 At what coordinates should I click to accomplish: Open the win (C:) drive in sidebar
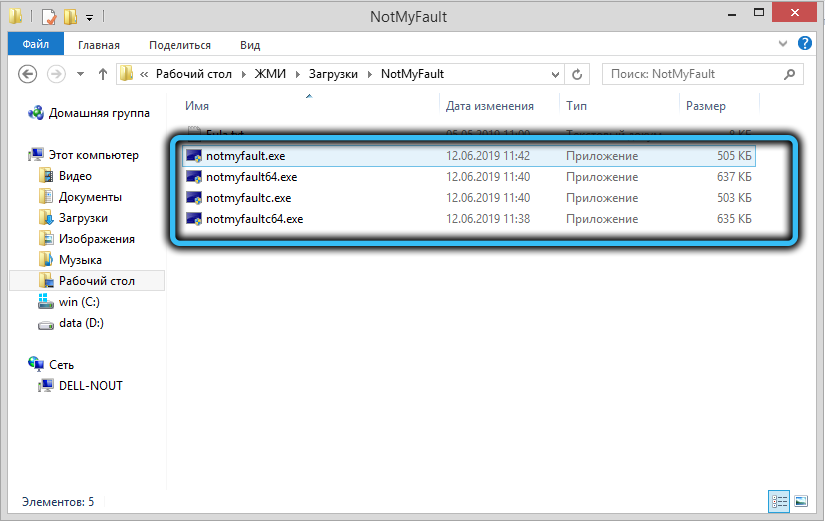tap(79, 302)
